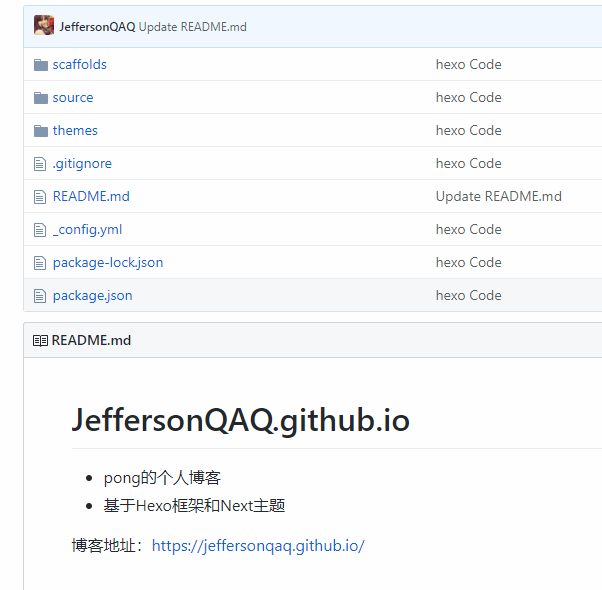The width and height of the screenshot is (602, 590).
Task: View hexo Code commit for .gitignore
Action: coord(468,164)
